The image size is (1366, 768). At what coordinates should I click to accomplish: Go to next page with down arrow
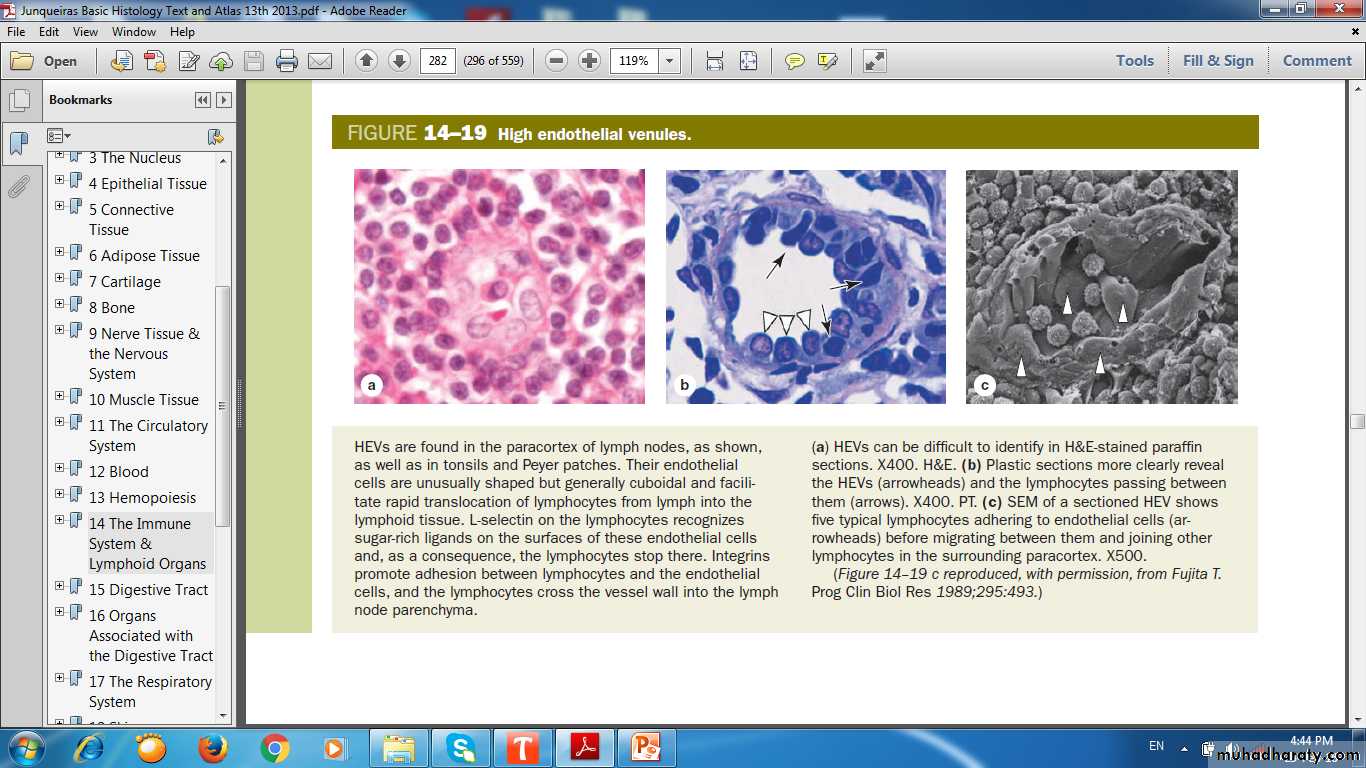click(x=399, y=61)
